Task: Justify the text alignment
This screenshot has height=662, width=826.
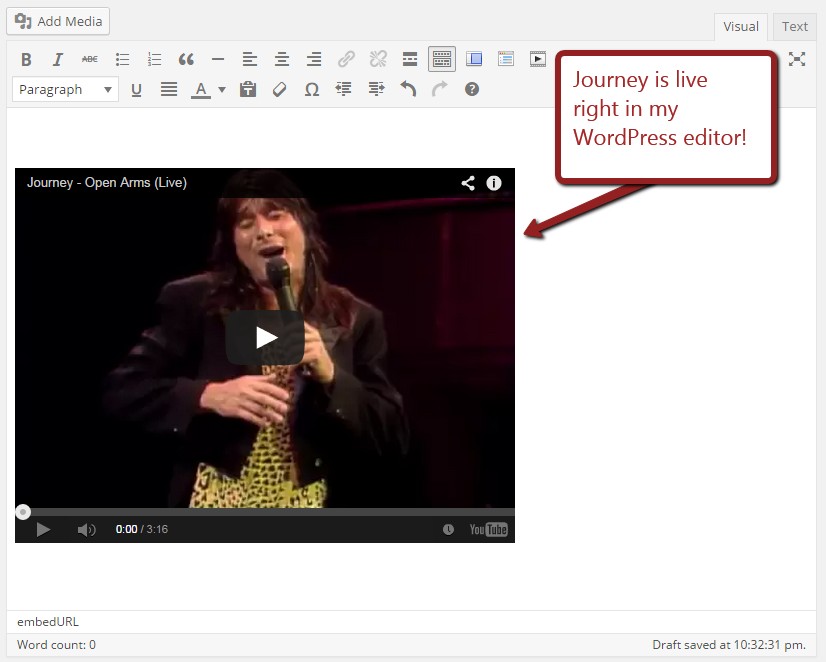Action: [169, 90]
